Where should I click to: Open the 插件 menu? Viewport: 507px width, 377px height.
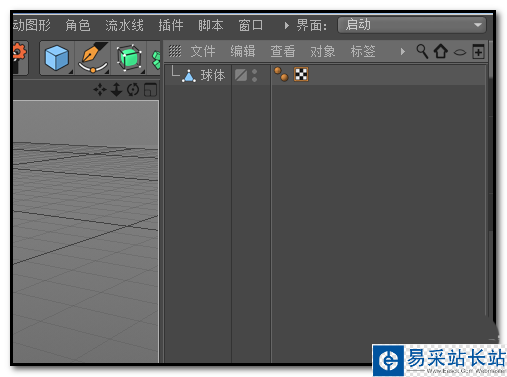tap(171, 25)
